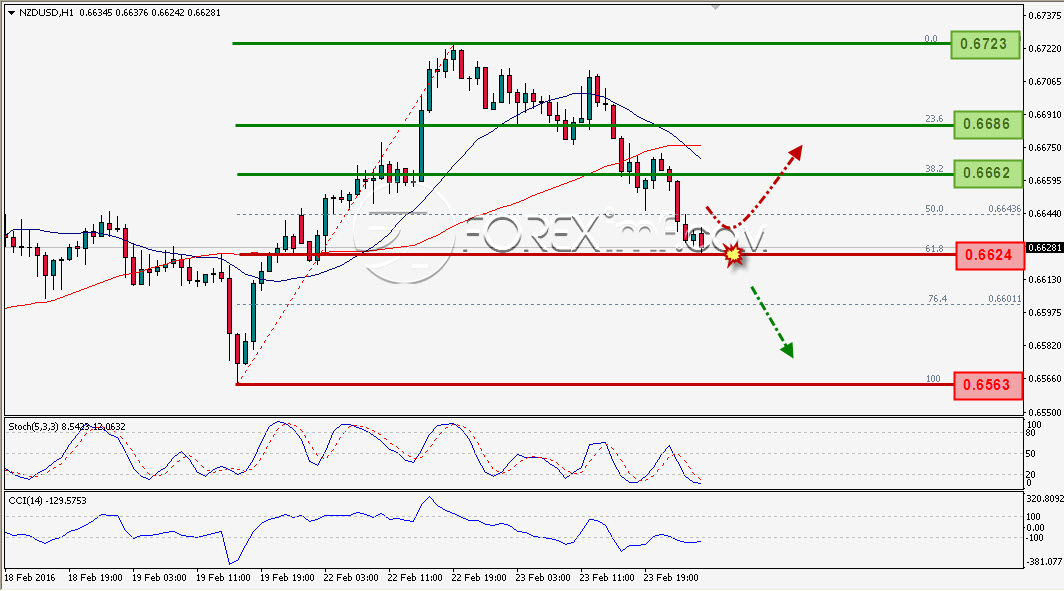This screenshot has width=1064, height=591.
Task: Click the 23 Feb 11:00 time axis label
Action: 607,578
